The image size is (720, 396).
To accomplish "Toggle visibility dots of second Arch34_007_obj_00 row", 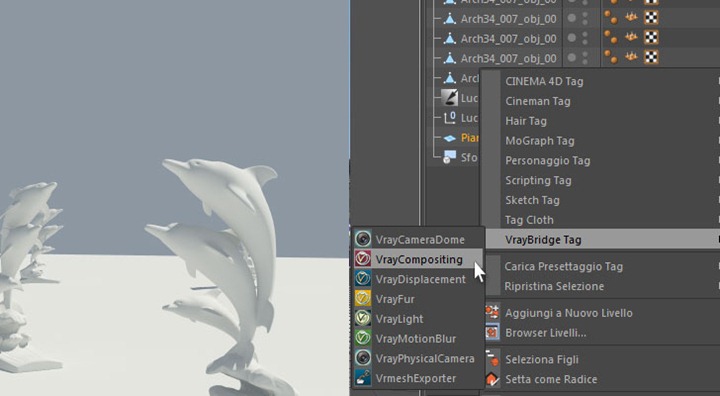I will (x=578, y=18).
